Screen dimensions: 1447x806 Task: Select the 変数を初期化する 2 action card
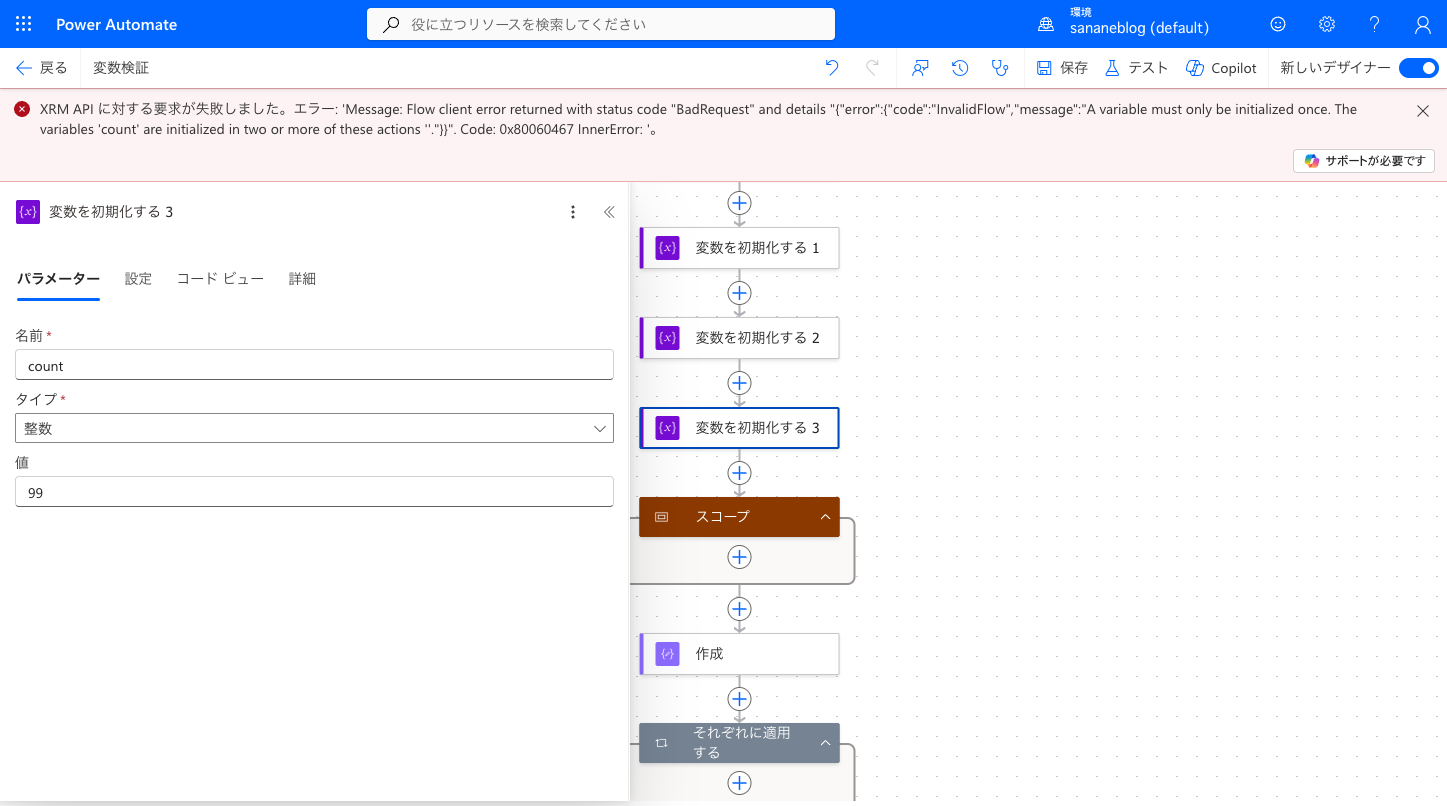[x=739, y=338]
